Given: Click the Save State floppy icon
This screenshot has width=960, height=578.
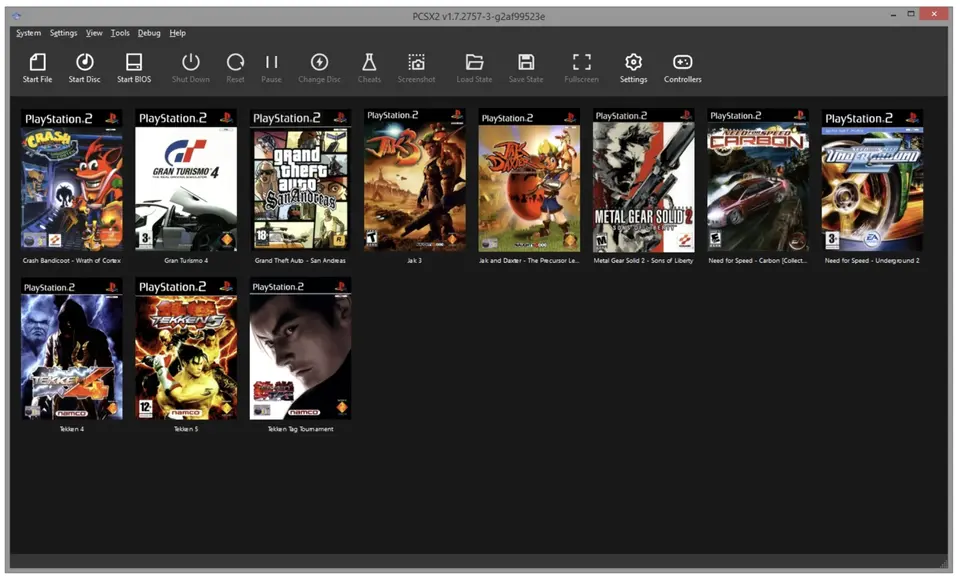Looking at the screenshot, I should click(x=525, y=62).
